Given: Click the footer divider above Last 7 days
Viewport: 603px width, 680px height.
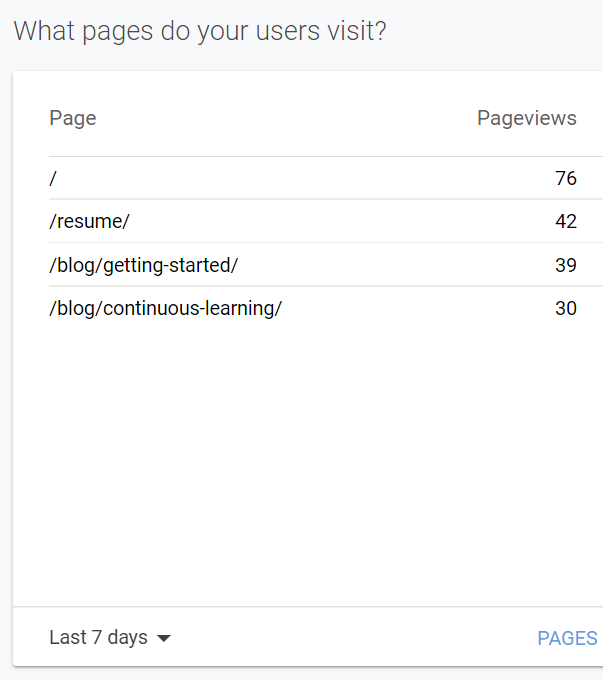Looking at the screenshot, I should tap(300, 606).
